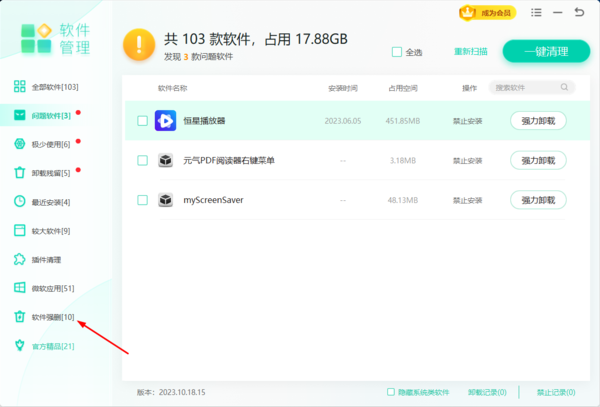Click the 重新扫描 link

(472, 52)
